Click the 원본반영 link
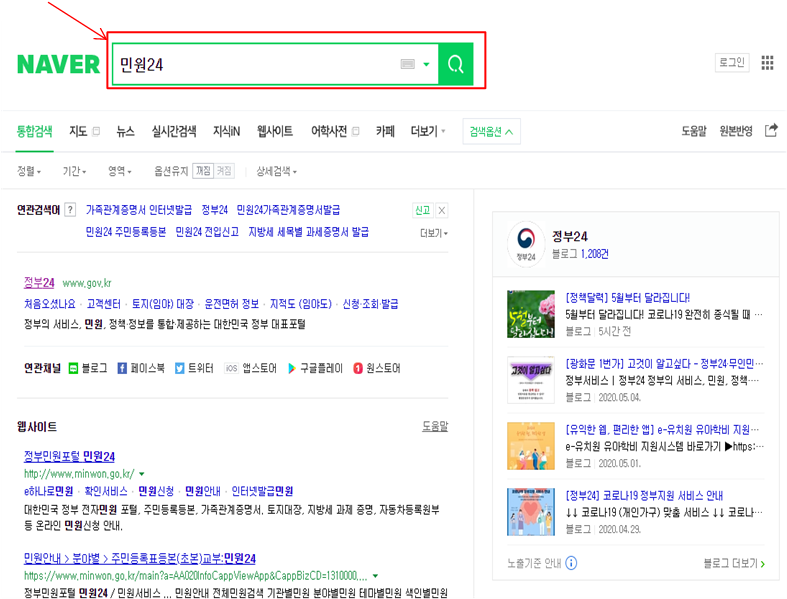787x599 pixels. 736,131
